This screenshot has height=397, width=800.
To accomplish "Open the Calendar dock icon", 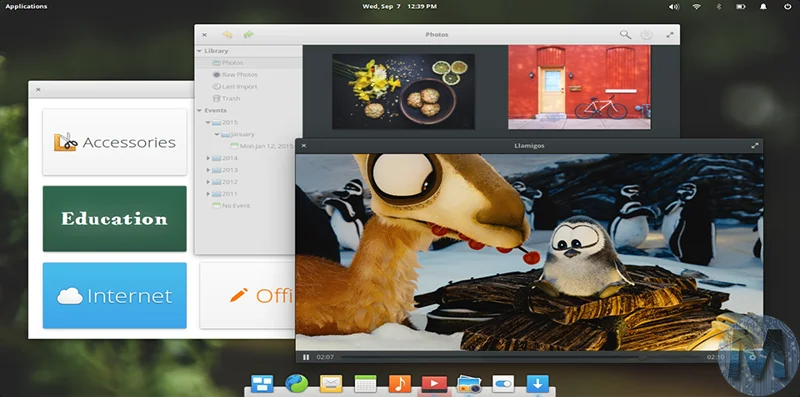I will point(365,383).
